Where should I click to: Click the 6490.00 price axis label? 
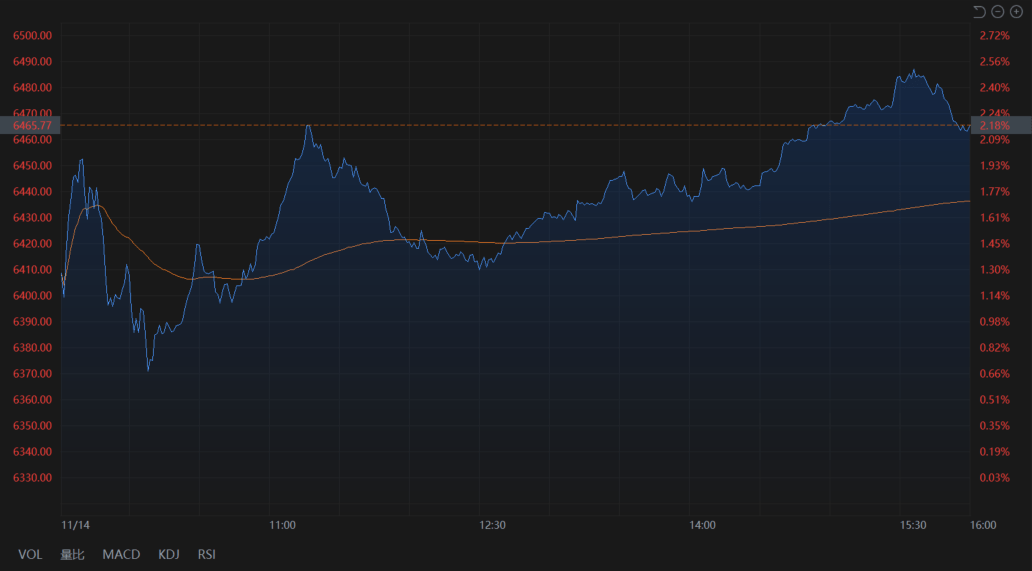coord(32,61)
